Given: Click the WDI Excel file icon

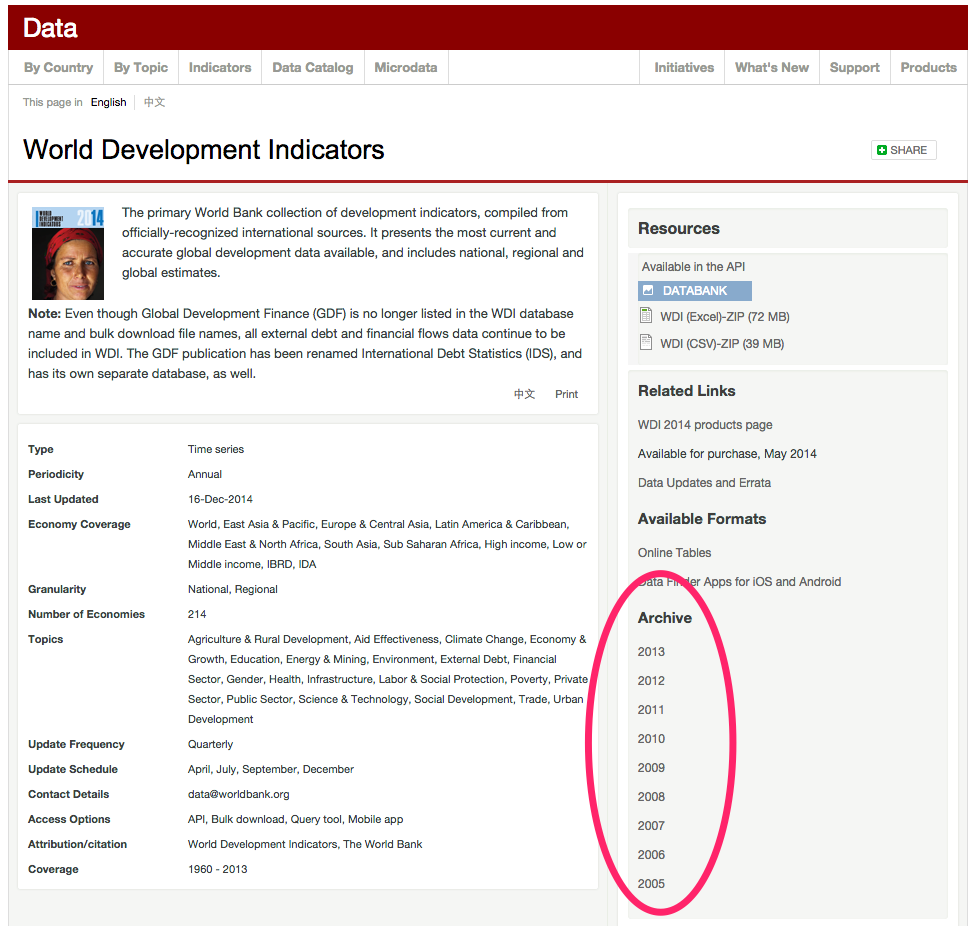Looking at the screenshot, I should 646,315.
